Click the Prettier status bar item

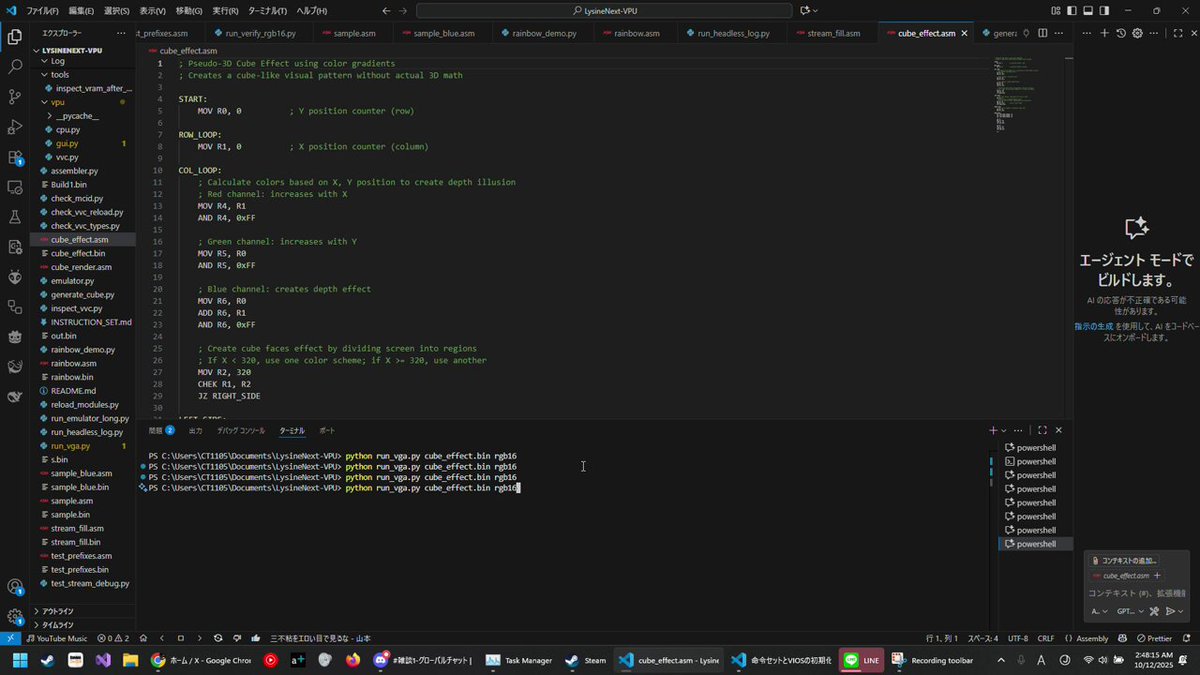pos(1154,638)
